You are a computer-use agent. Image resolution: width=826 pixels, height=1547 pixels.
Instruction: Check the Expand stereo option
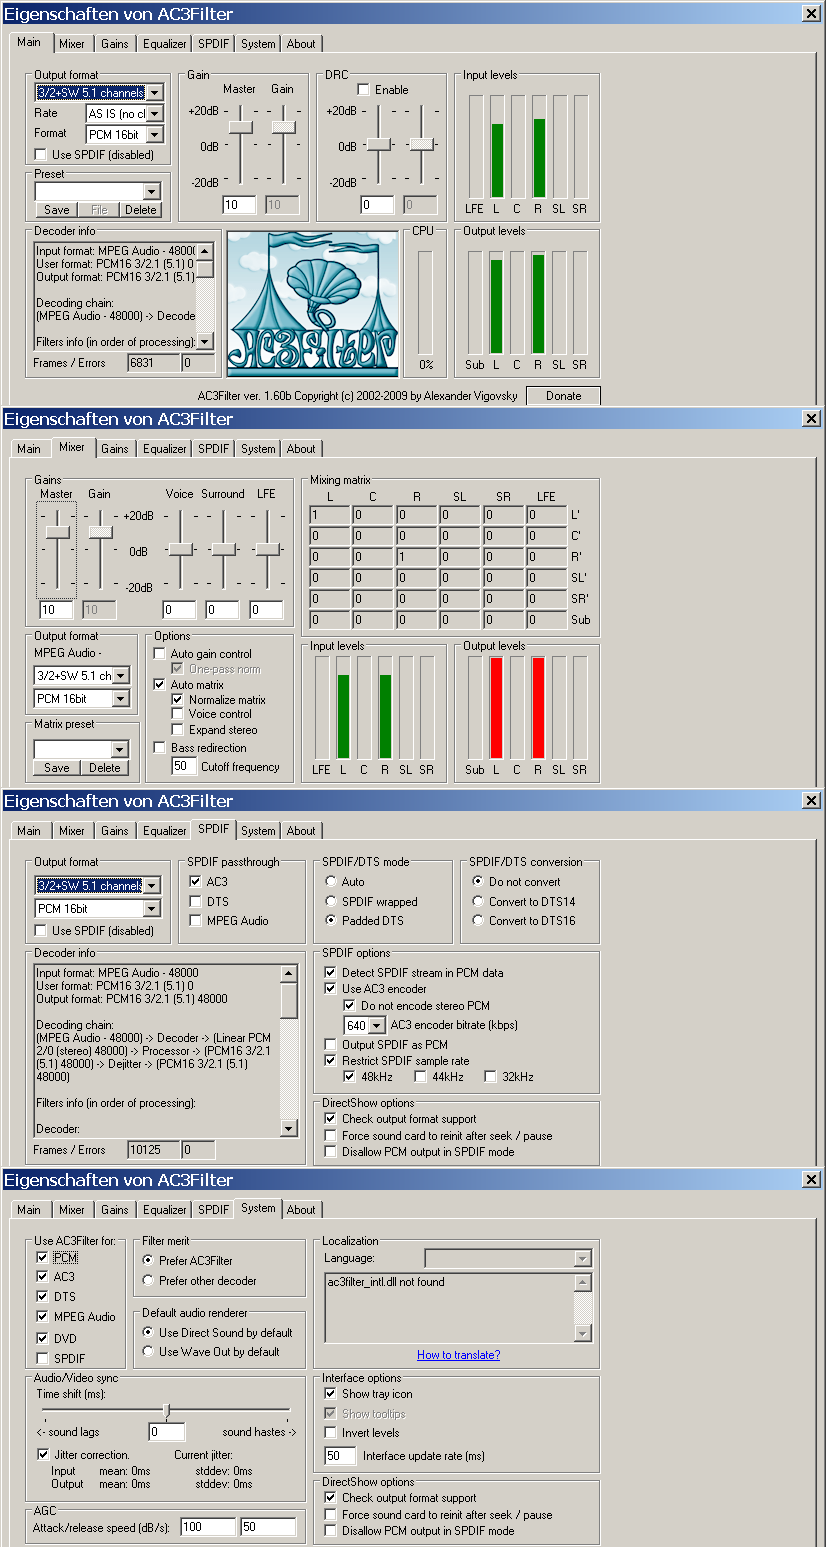pyautogui.click(x=178, y=730)
